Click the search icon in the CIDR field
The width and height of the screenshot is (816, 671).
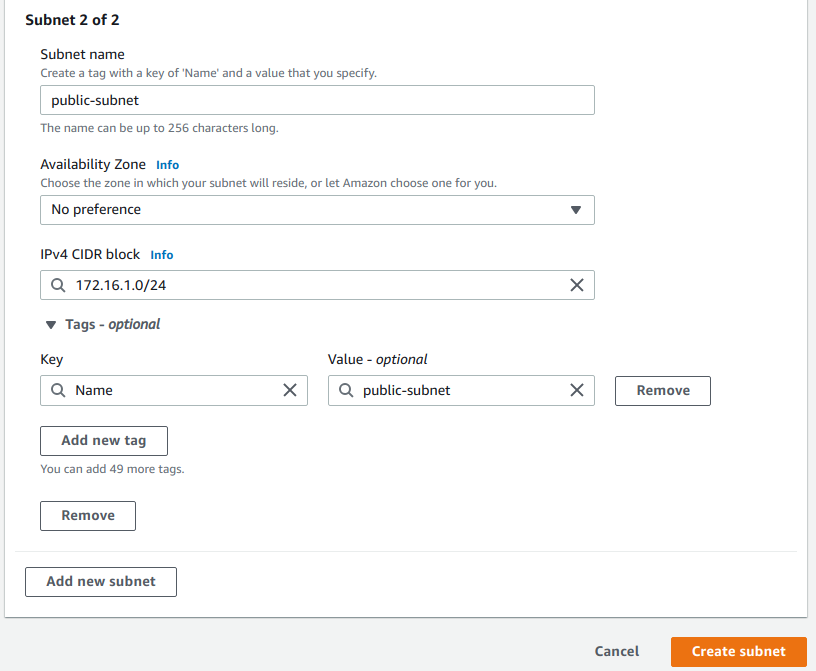coord(58,285)
